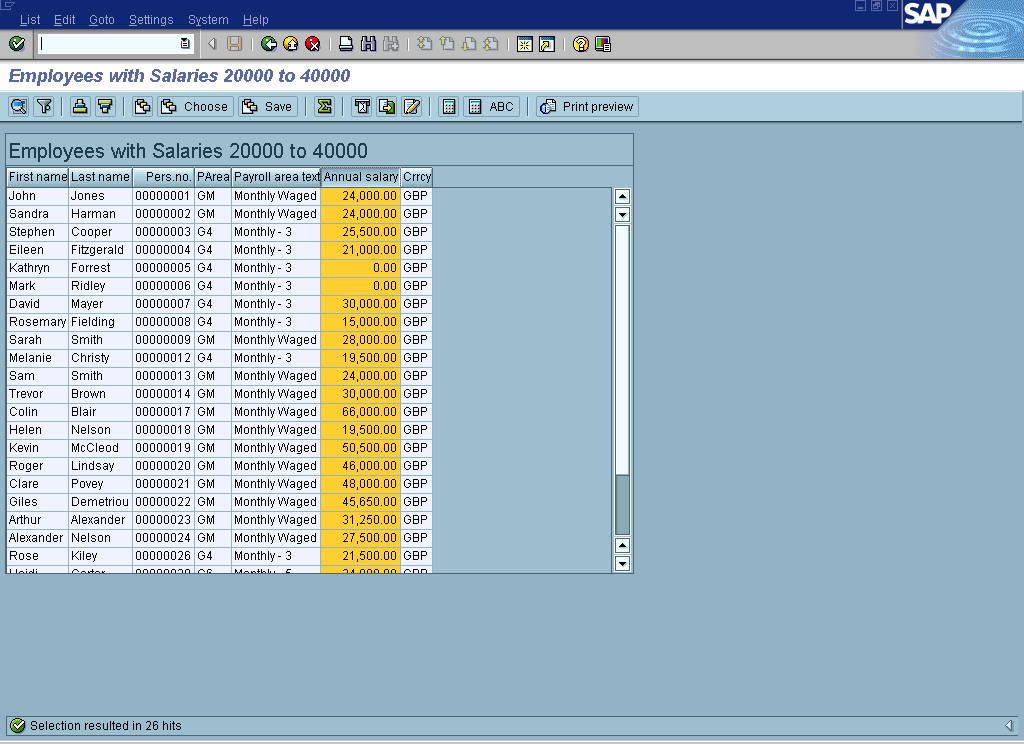Select the Last name column header
Screen dimensions: 1024x744
(x=100, y=177)
